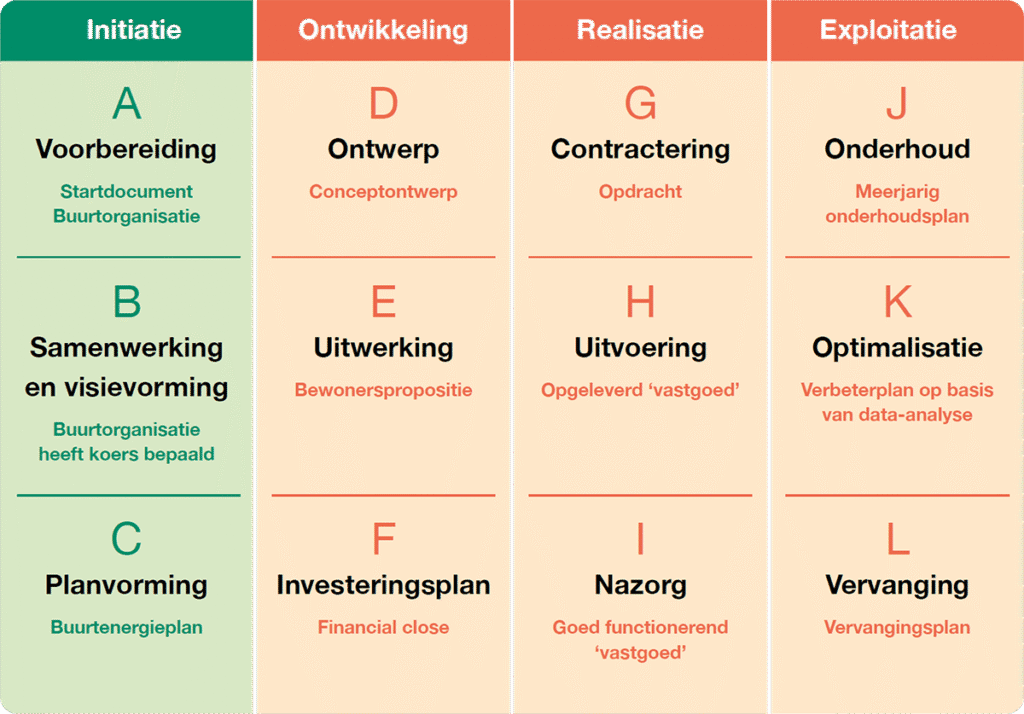Click the Initiatie column header
This screenshot has width=1024, height=714.
(x=133, y=30)
